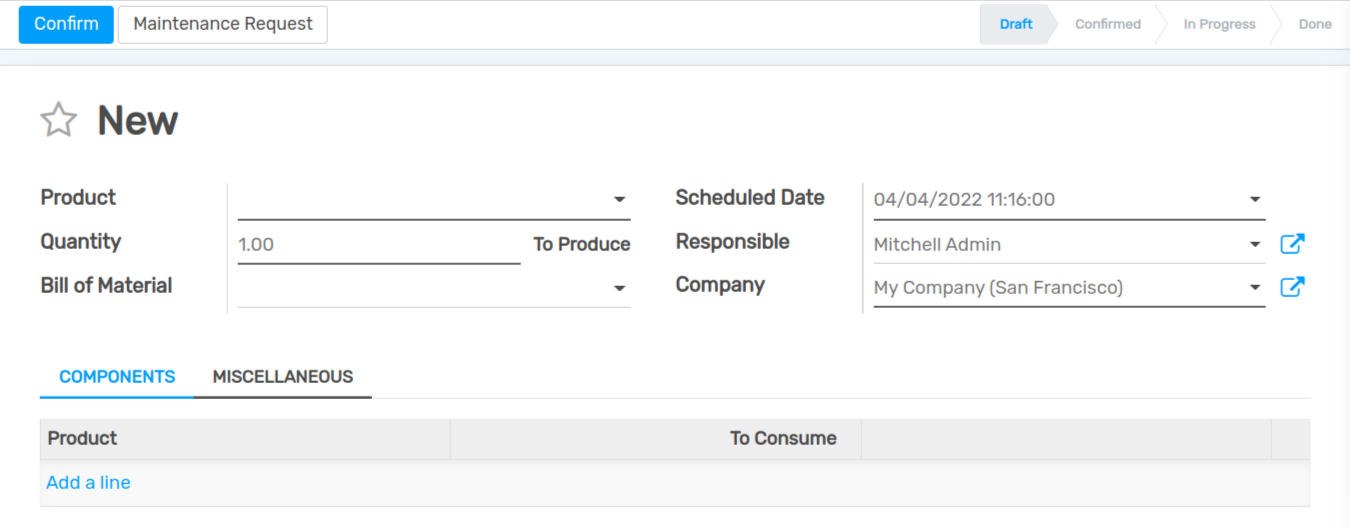The width and height of the screenshot is (1350, 527).
Task: Open Company external link icon
Action: click(1292, 288)
